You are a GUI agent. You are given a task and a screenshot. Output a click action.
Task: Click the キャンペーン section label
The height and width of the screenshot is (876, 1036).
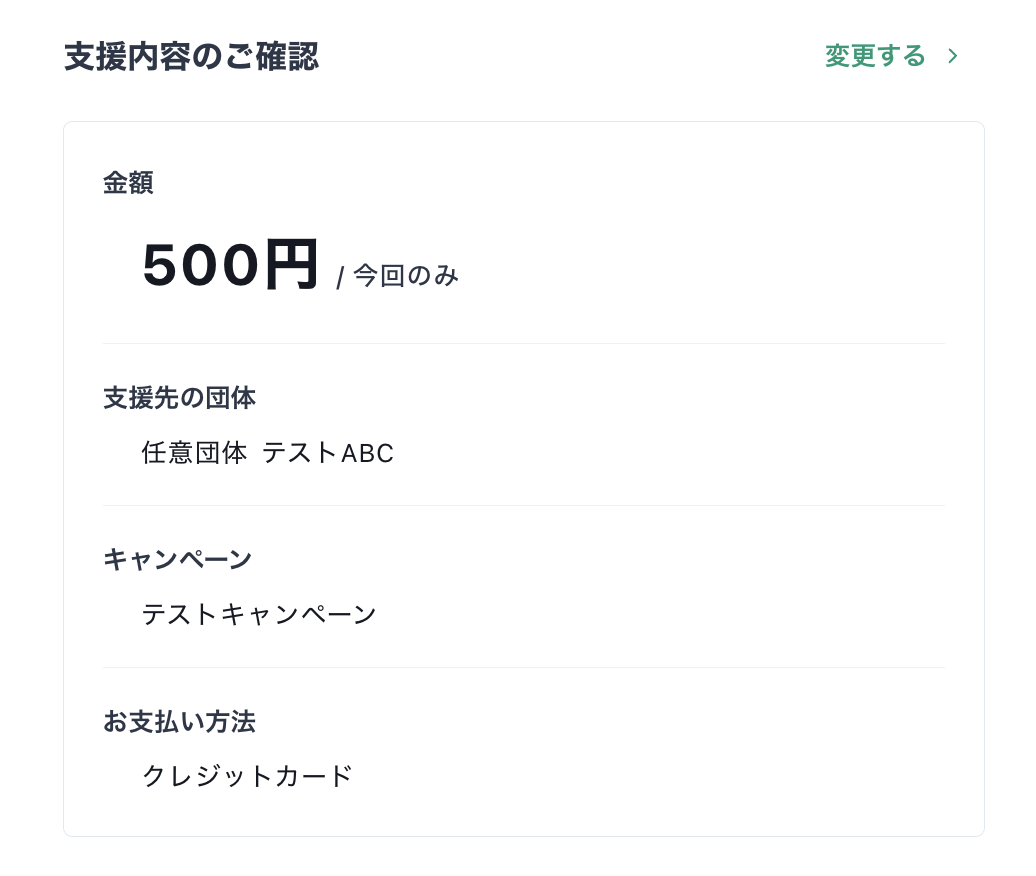(177, 559)
